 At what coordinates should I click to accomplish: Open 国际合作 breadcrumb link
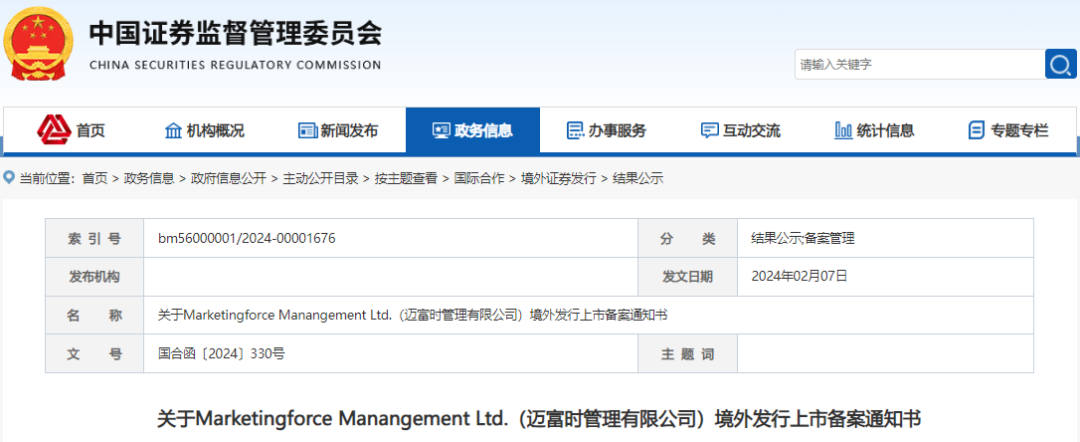479,178
